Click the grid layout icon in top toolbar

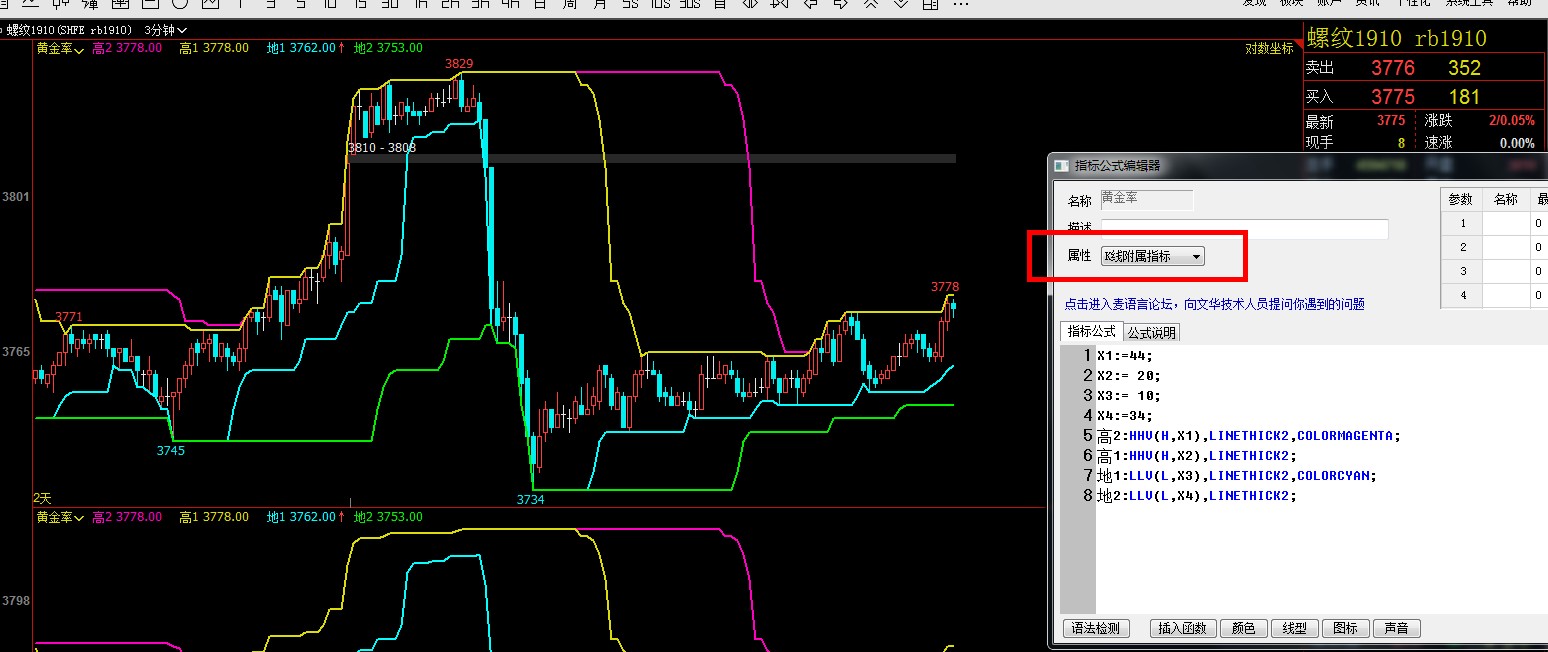point(930,4)
